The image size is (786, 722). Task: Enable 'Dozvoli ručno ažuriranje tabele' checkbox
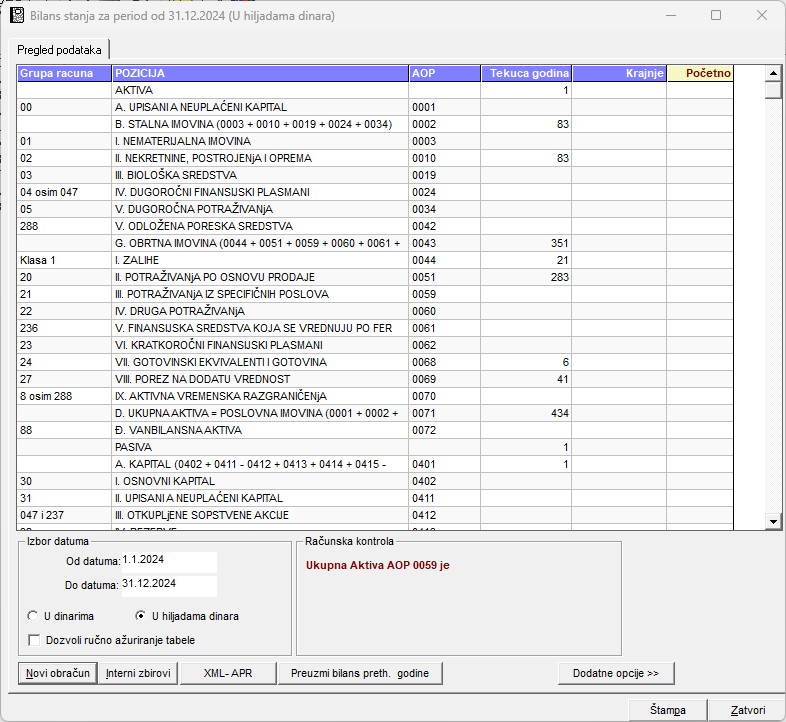click(x=35, y=640)
